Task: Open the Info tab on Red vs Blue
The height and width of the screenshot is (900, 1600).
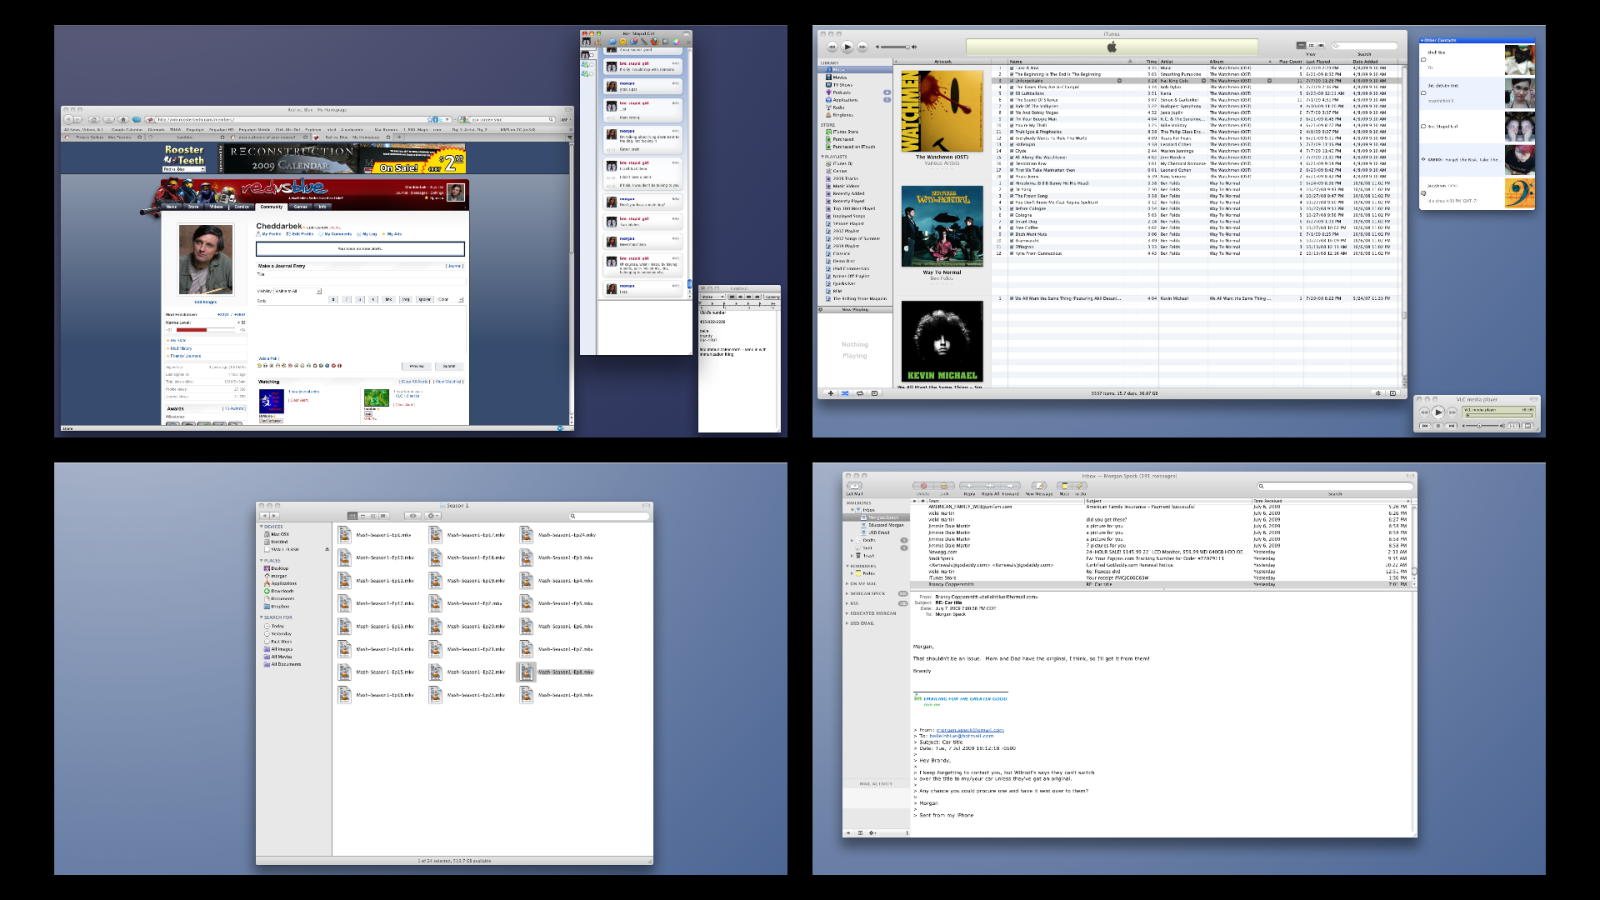Action: (322, 207)
